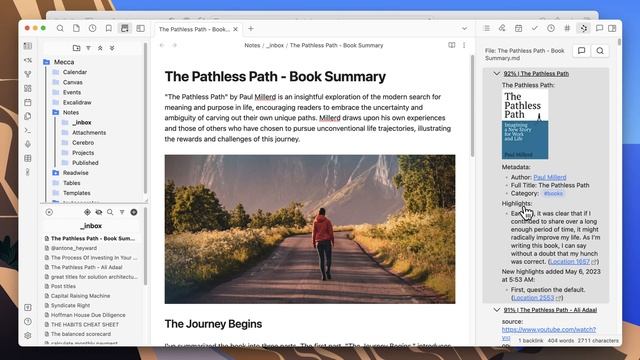The width and height of the screenshot is (640, 360).
Task: Select the _inbox folder in the tree
Action: tap(82, 122)
